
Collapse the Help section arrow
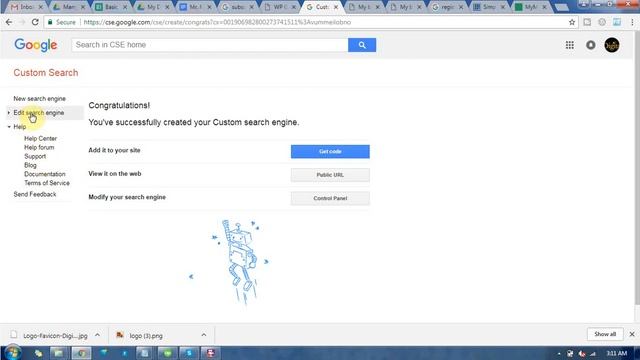pyautogui.click(x=9, y=127)
